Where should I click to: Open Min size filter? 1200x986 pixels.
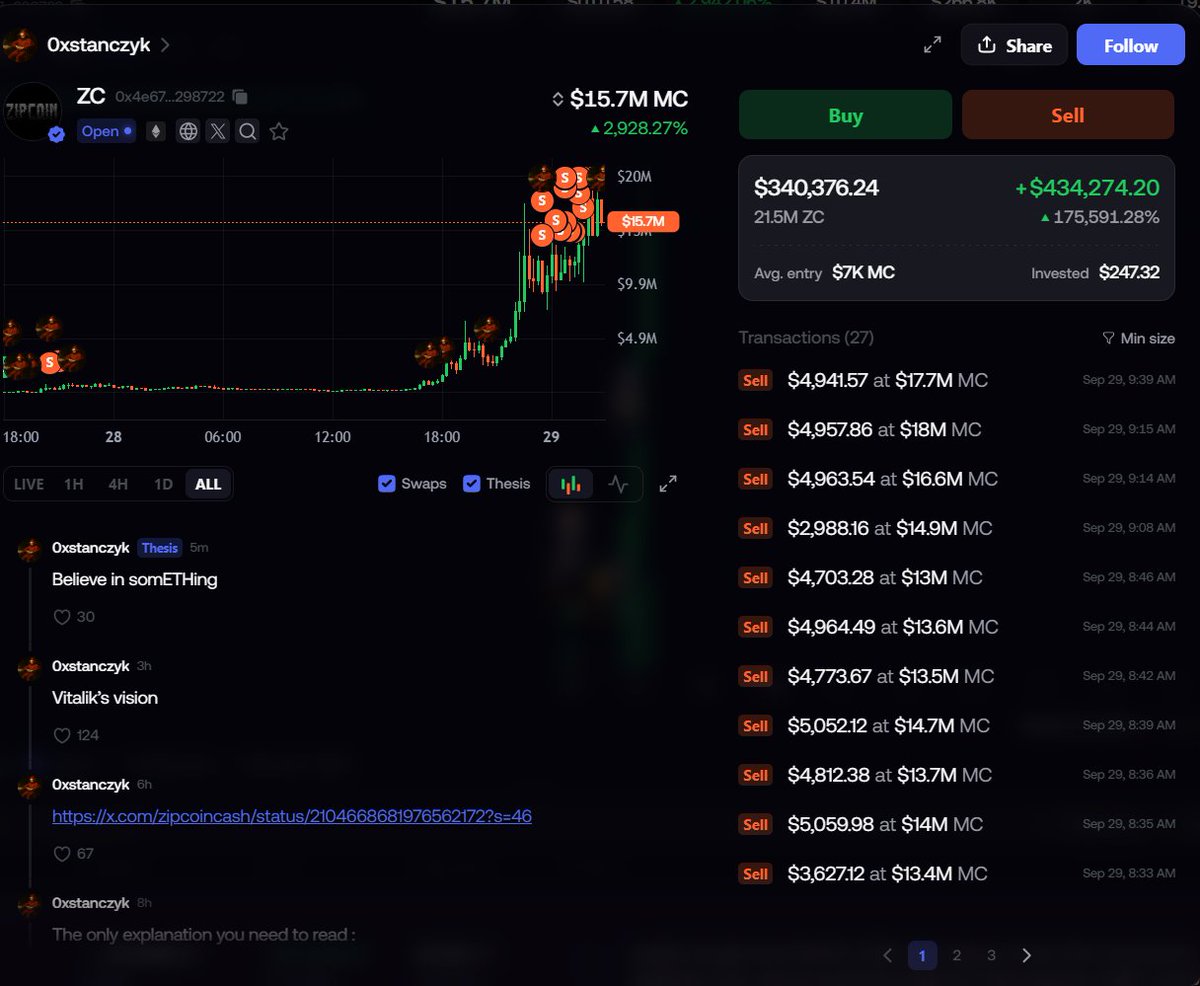click(x=1138, y=338)
